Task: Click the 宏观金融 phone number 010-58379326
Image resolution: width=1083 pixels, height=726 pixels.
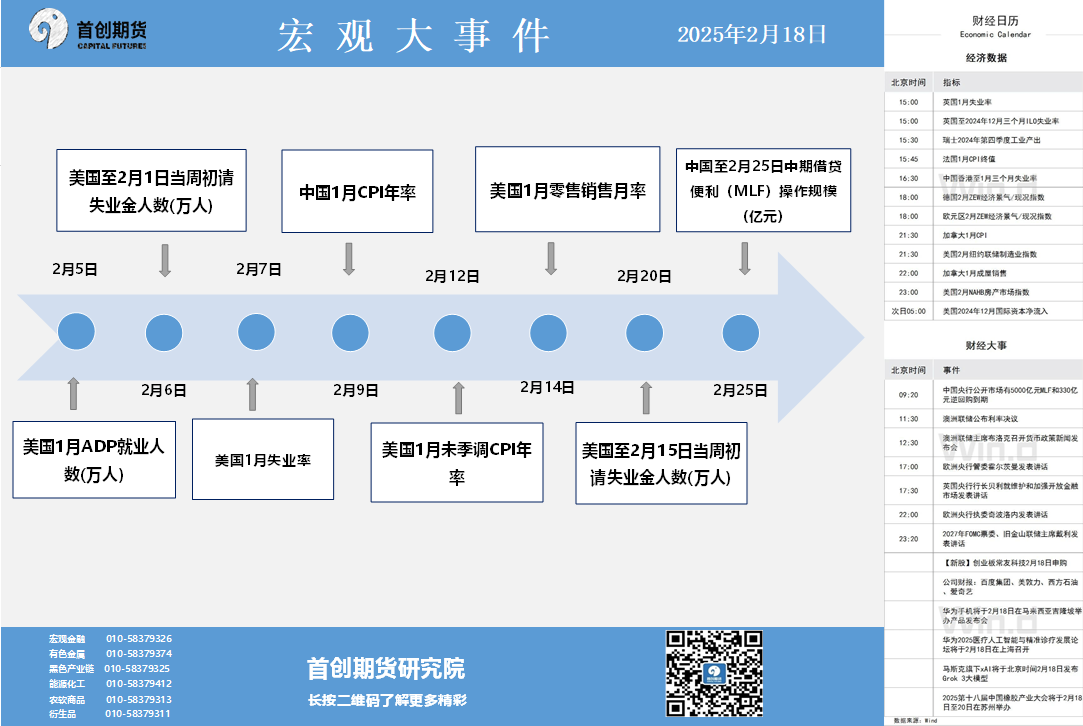Action: 139,638
